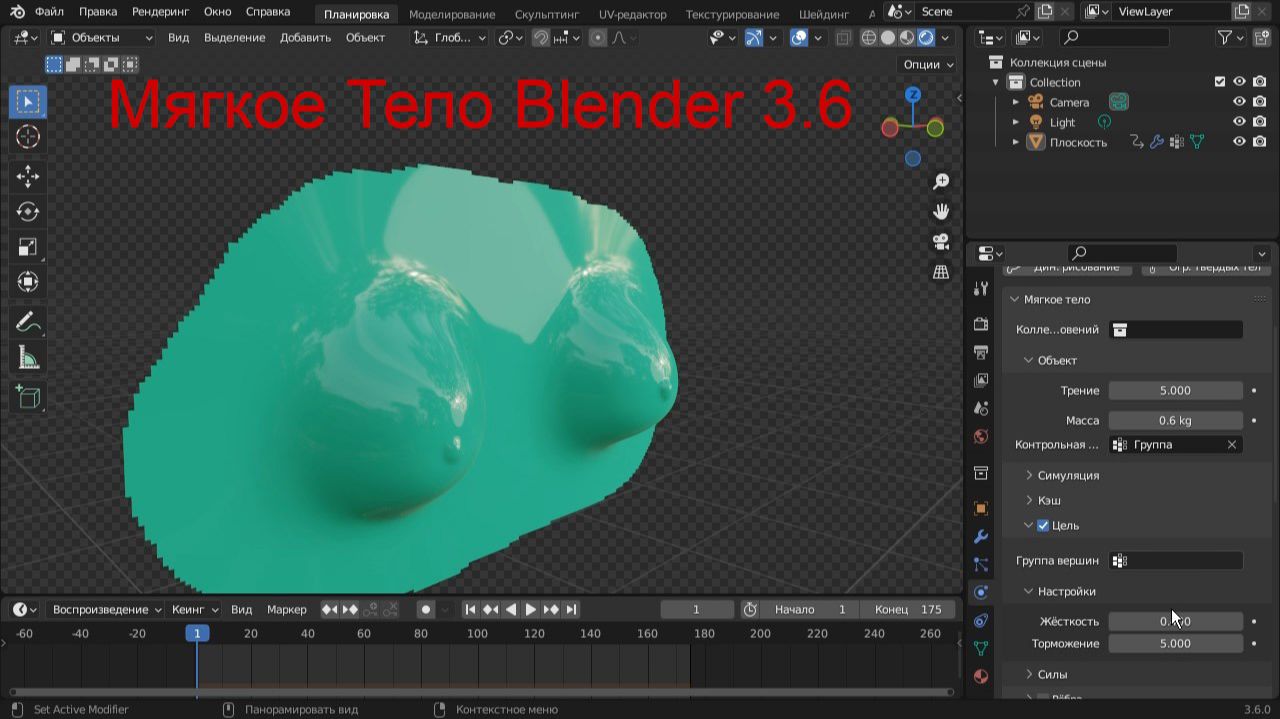Play the animation forward

coord(531,609)
